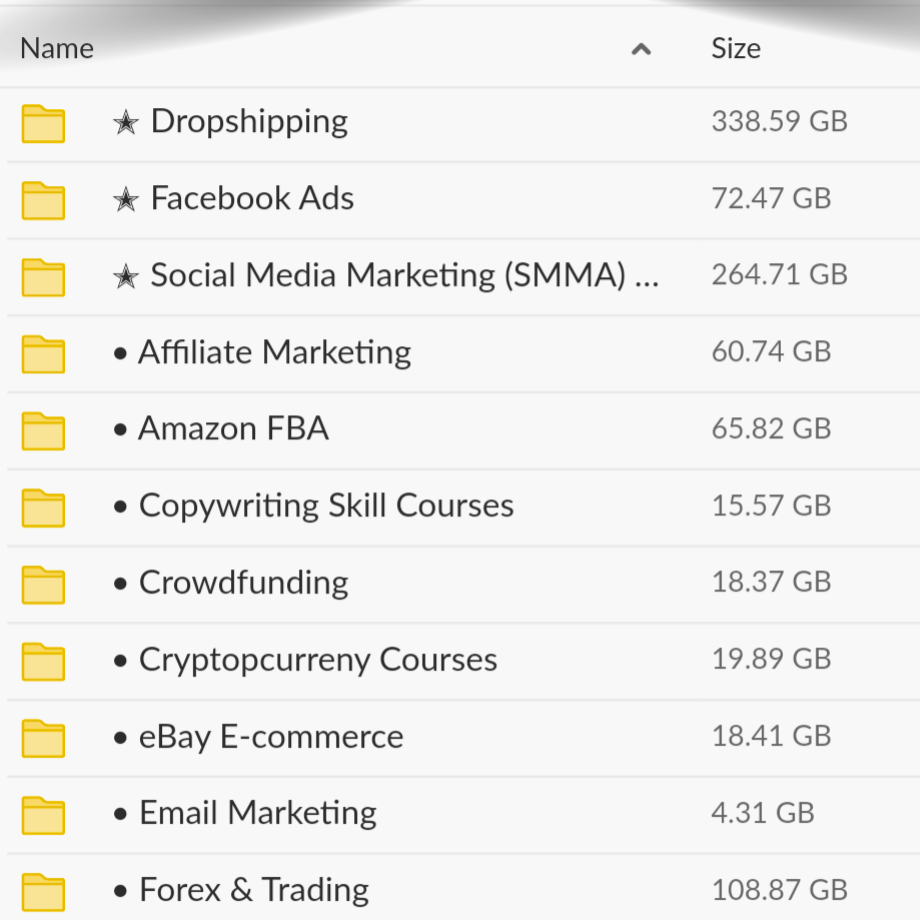Open the Cryptopcurreny Courses folder name
920x920 pixels.
318,660
